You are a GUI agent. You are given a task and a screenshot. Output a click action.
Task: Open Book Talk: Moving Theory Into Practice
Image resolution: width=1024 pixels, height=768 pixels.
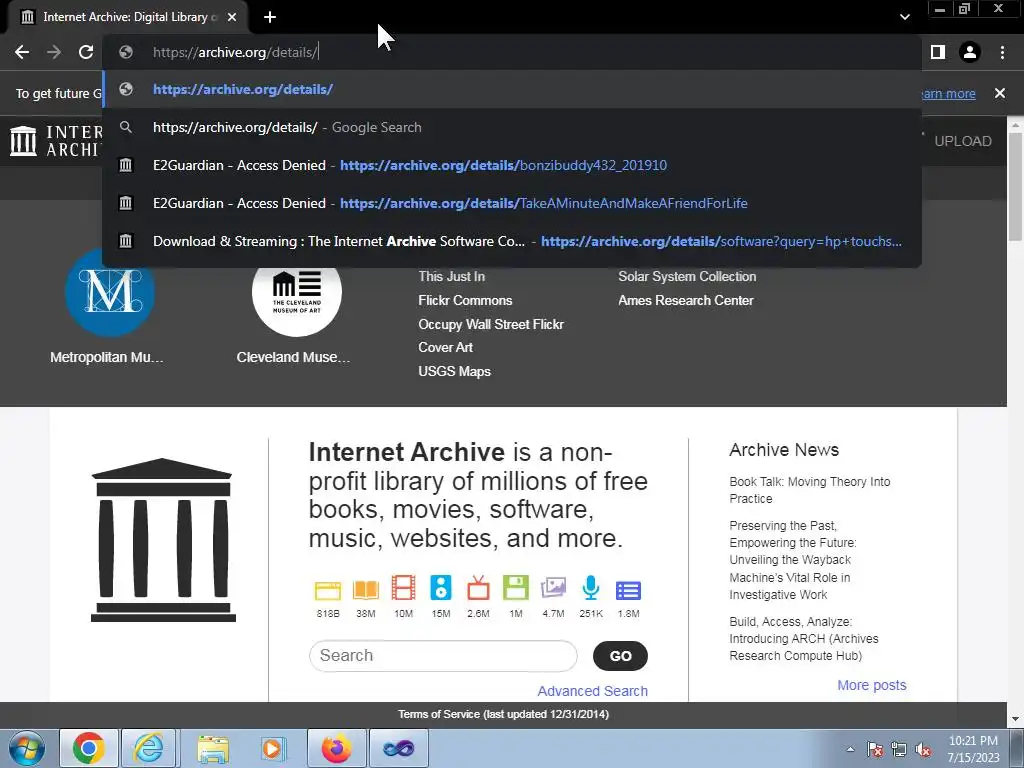[x=810, y=490]
